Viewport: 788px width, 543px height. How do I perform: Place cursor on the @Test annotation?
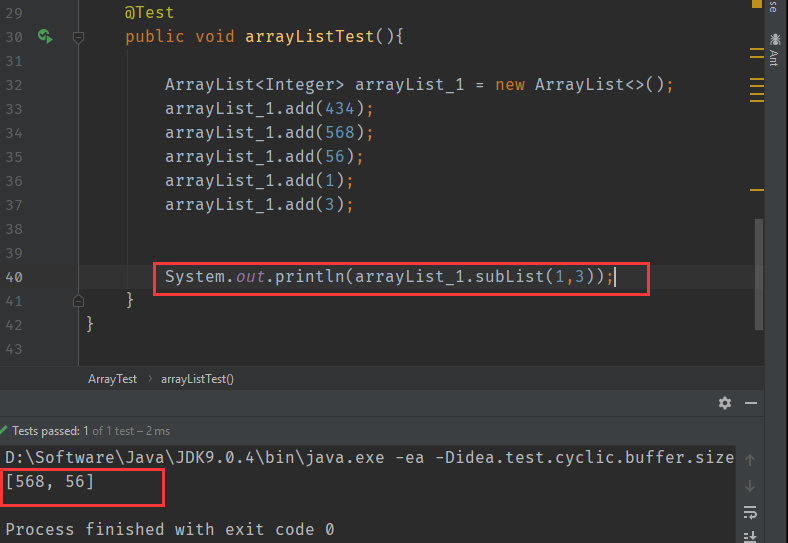pos(149,13)
